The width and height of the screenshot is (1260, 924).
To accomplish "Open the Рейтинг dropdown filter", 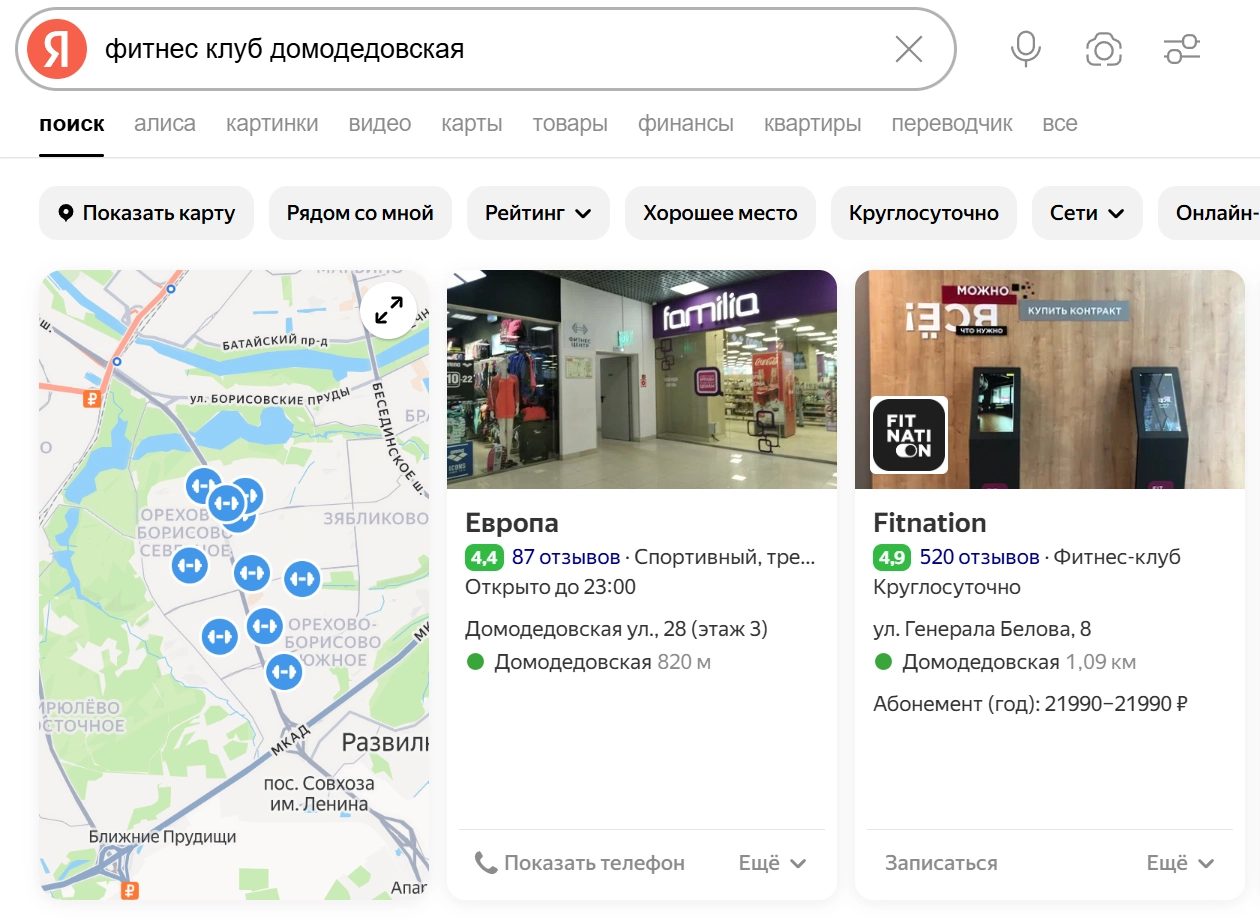I will pos(538,213).
